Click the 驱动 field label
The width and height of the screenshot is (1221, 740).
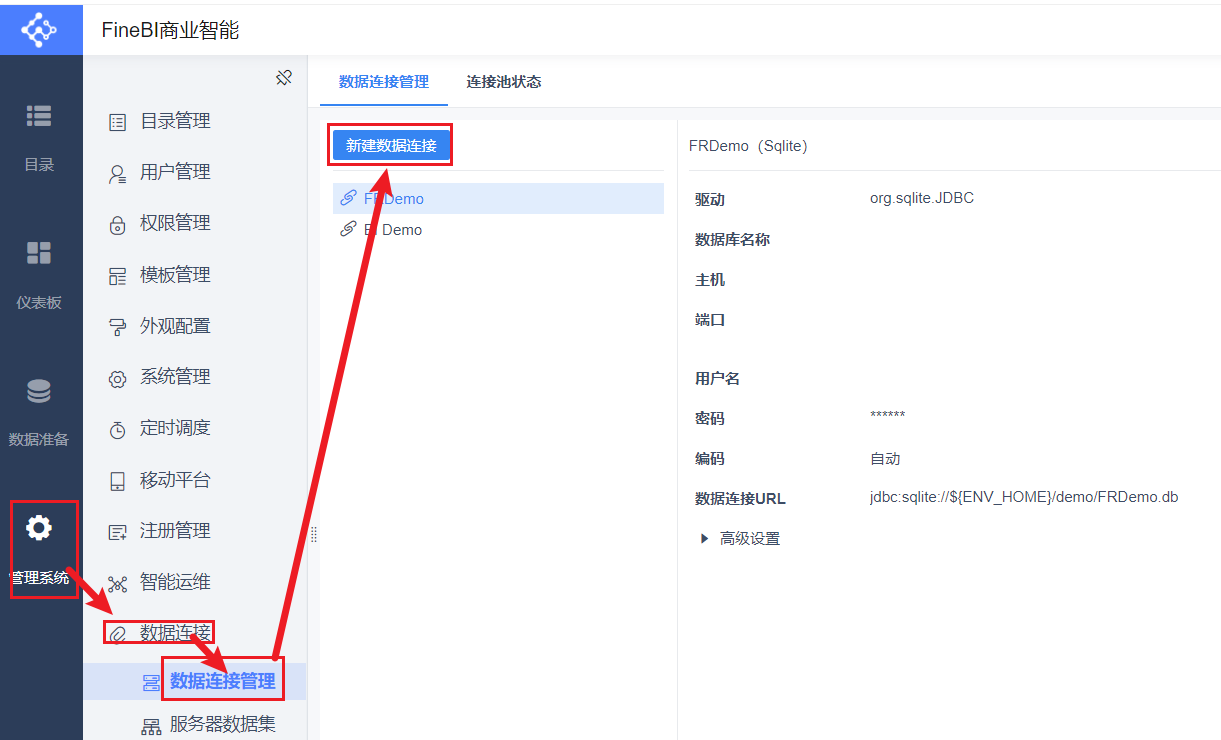point(710,200)
